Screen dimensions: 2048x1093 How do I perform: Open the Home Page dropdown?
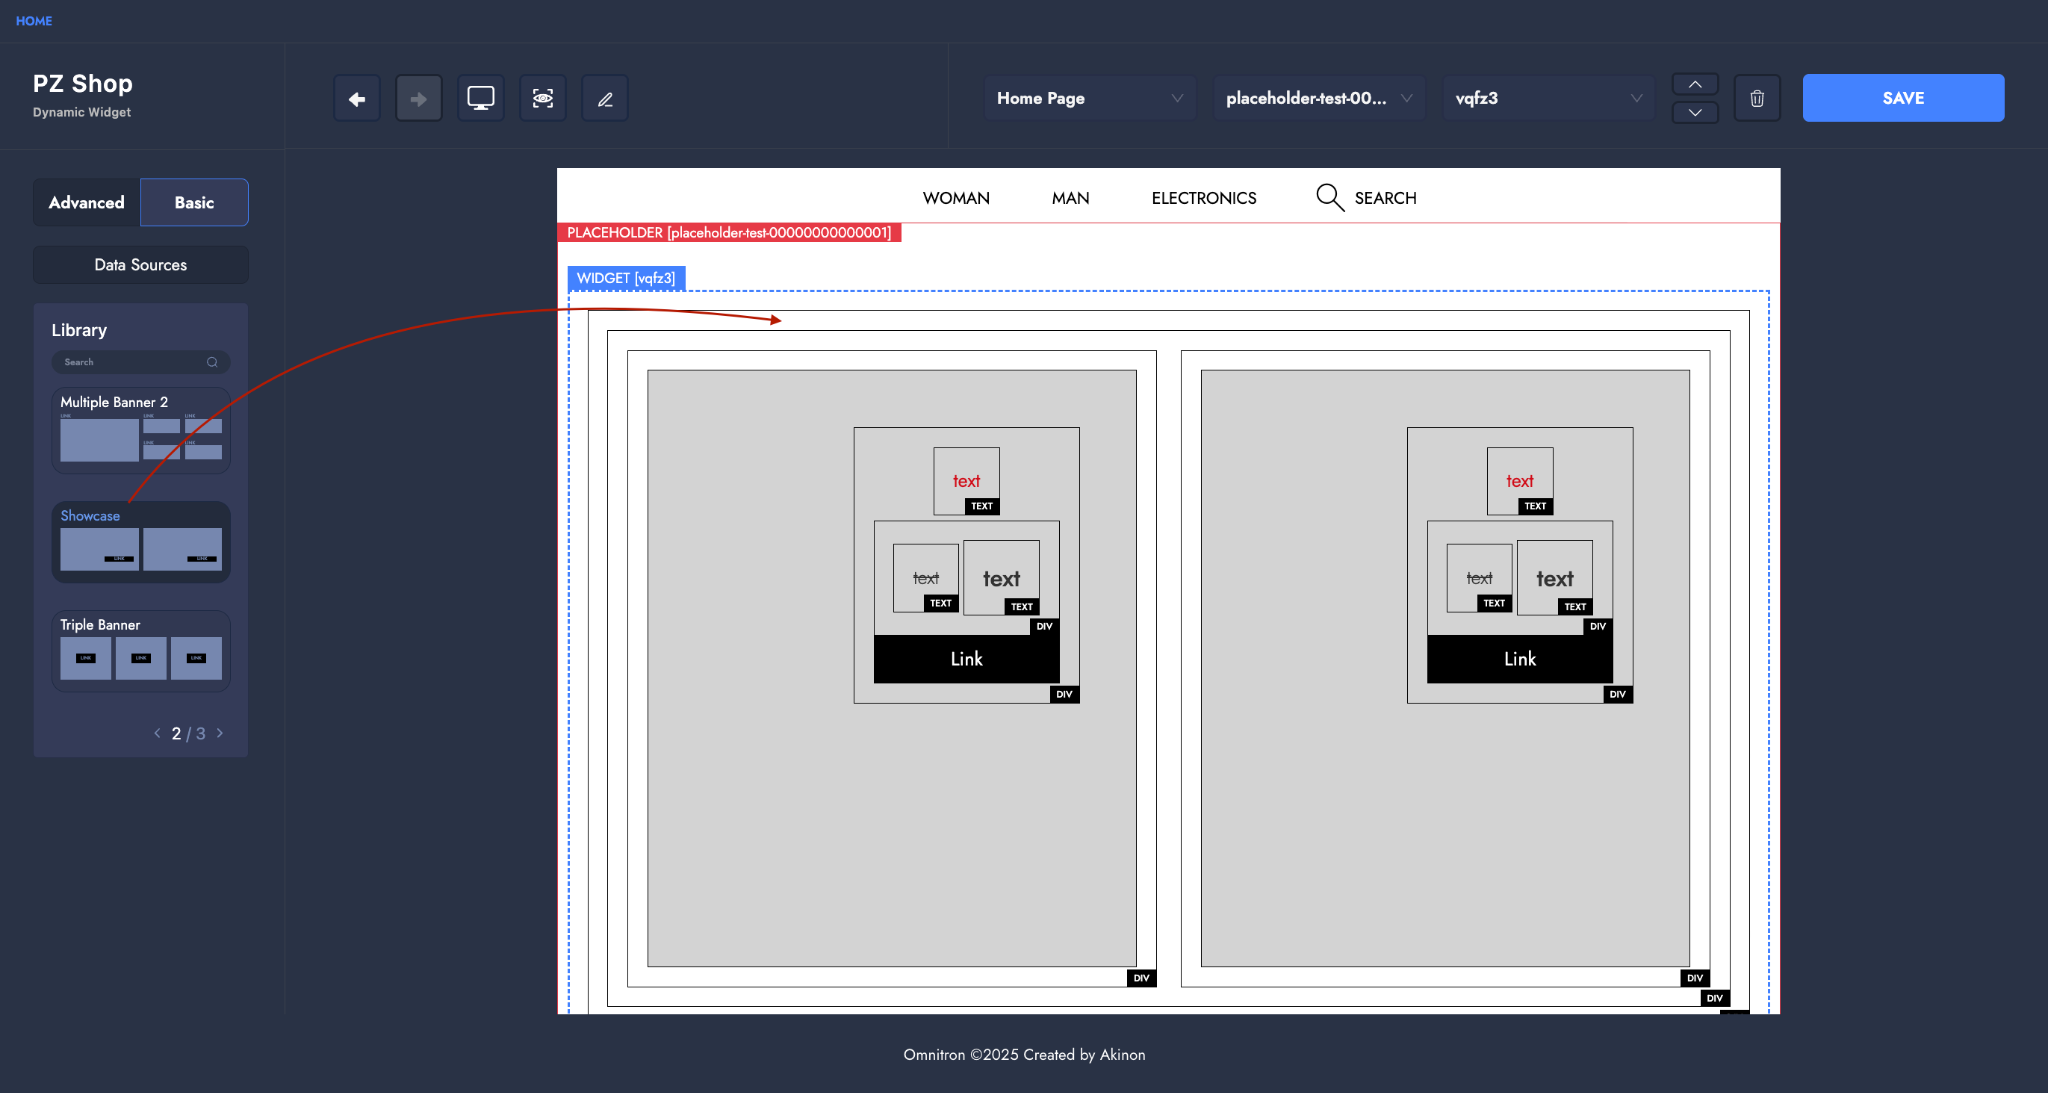click(1089, 99)
